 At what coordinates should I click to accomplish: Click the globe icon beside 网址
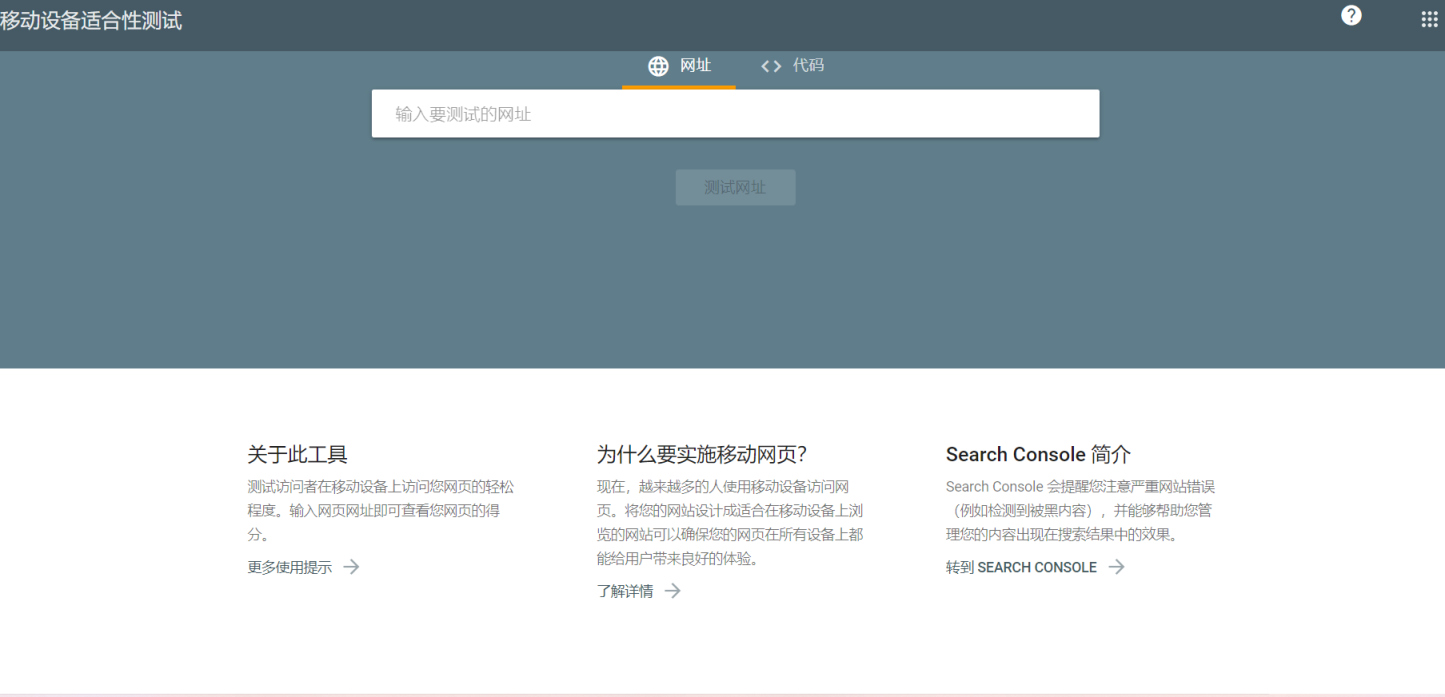658,65
